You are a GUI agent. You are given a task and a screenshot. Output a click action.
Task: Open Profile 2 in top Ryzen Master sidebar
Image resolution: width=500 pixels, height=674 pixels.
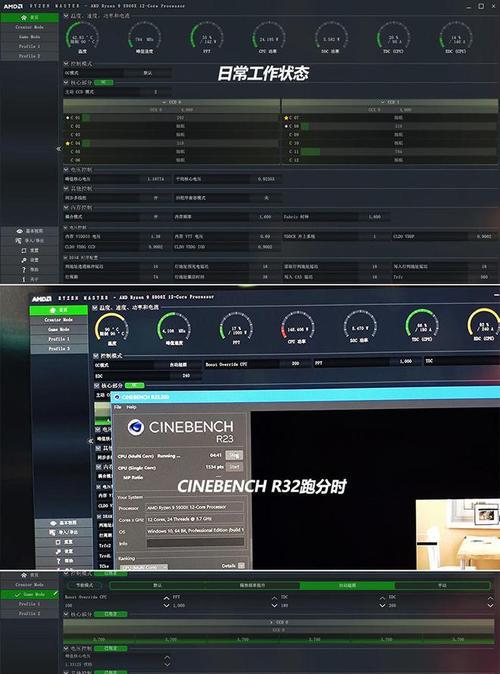[29, 56]
